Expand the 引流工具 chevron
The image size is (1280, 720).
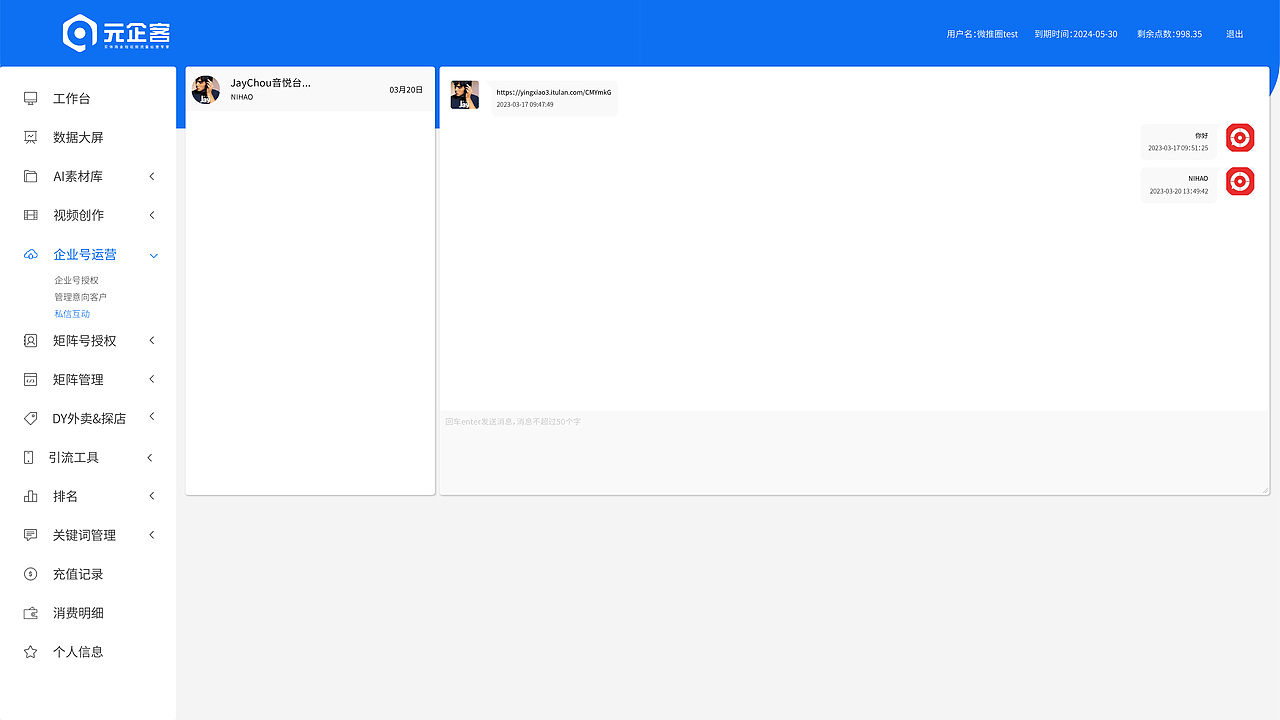pos(150,457)
